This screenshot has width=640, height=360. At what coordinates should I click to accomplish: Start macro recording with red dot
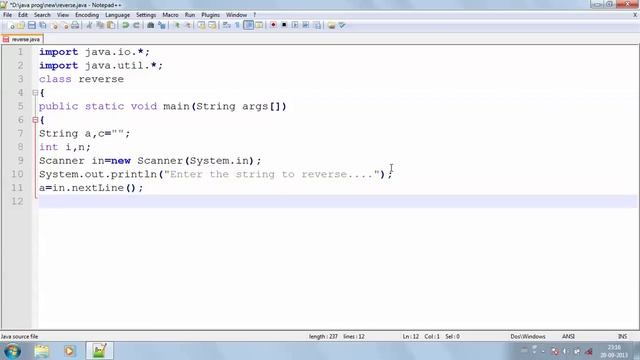(x=273, y=25)
